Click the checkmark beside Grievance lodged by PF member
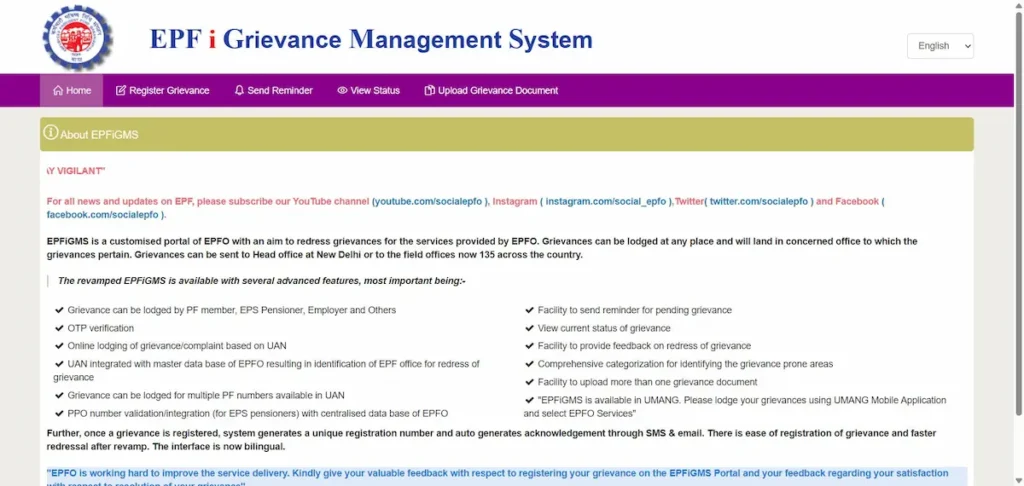 [x=59, y=310]
